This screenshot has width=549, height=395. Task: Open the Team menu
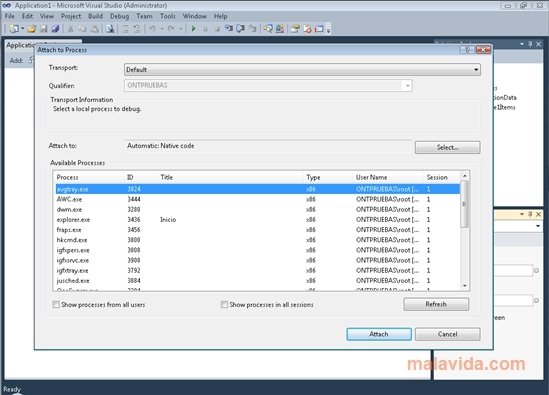[x=144, y=16]
